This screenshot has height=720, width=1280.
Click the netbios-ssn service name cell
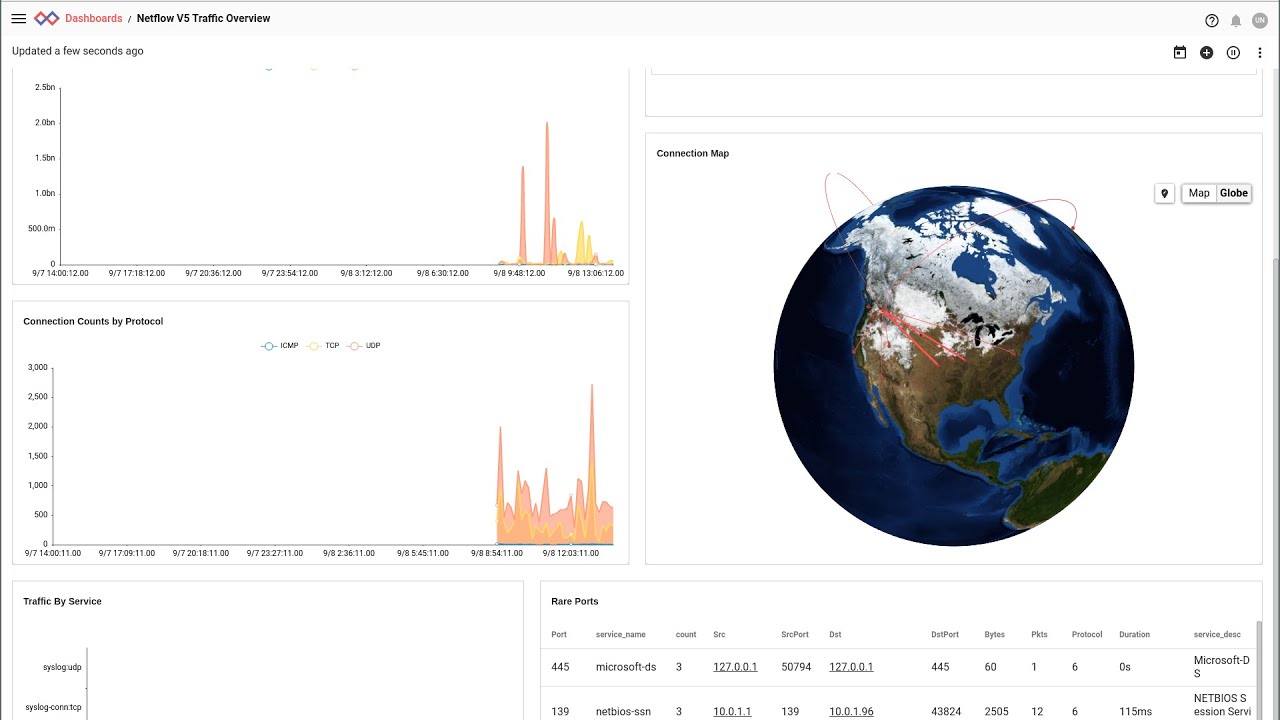(x=623, y=712)
